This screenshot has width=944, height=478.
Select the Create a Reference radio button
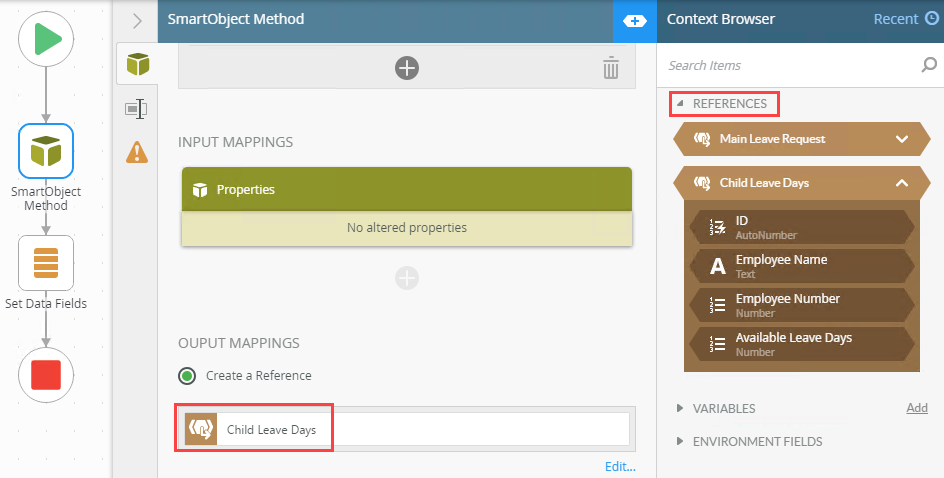click(187, 376)
